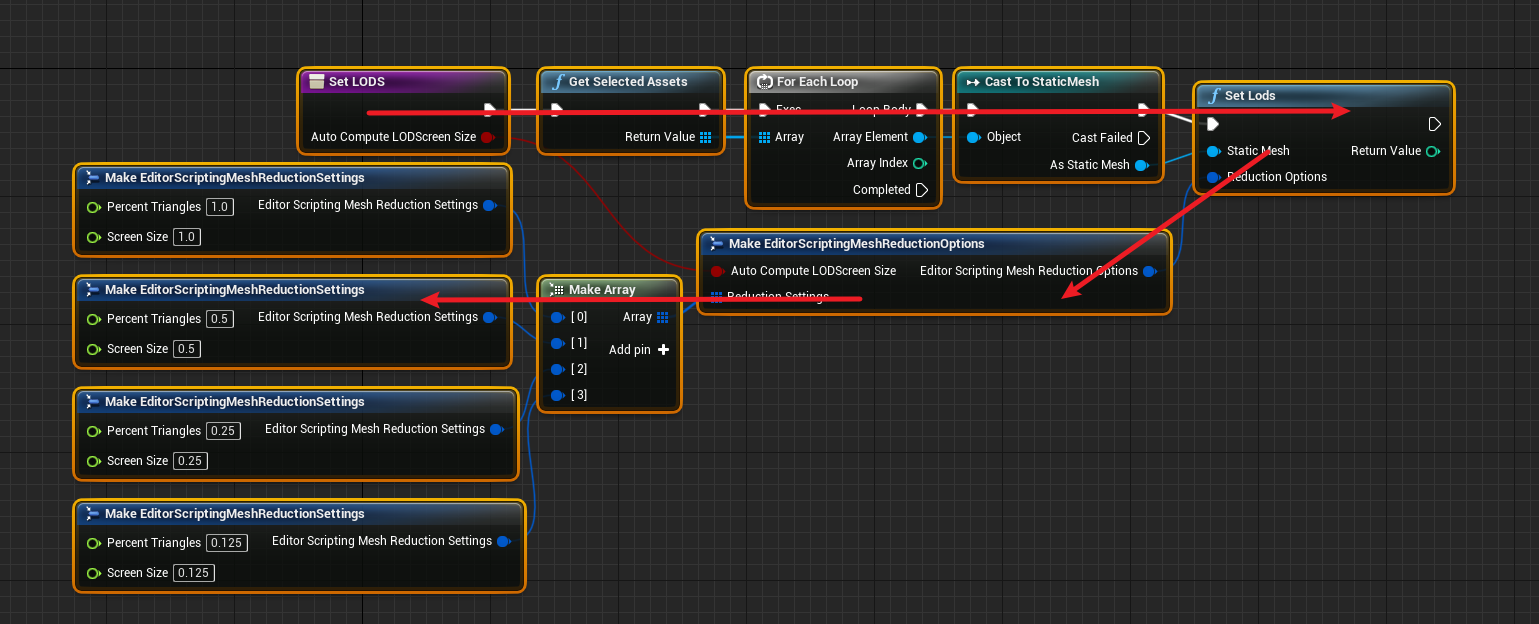
Task: Click the red input pin on Make EditorScriptingMeshReductionOptions
Action: tap(717, 271)
